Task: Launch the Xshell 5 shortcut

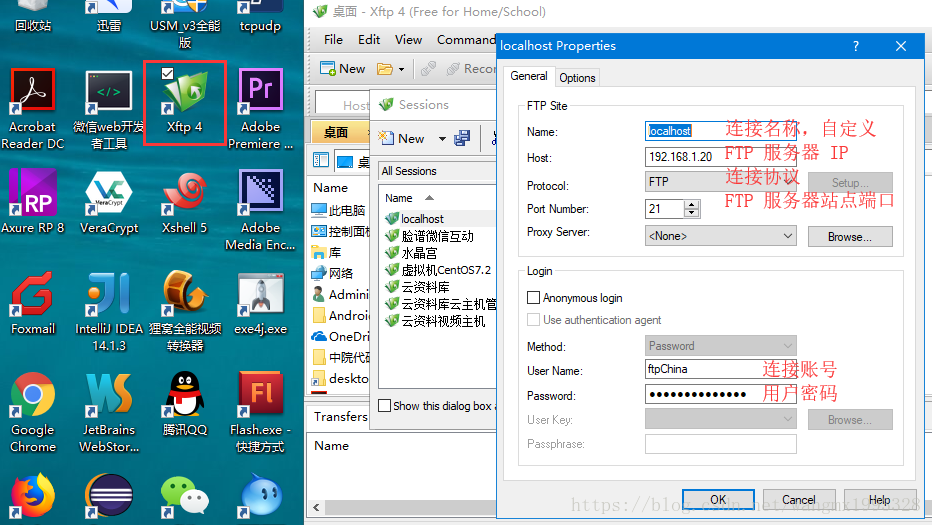Action: pos(185,201)
